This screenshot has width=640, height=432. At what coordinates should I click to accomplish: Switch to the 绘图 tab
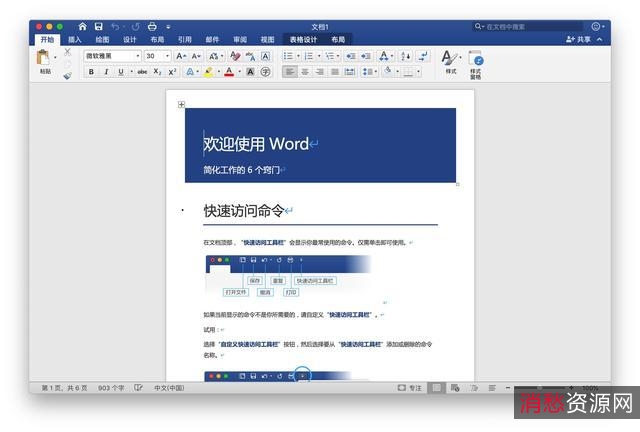point(102,40)
